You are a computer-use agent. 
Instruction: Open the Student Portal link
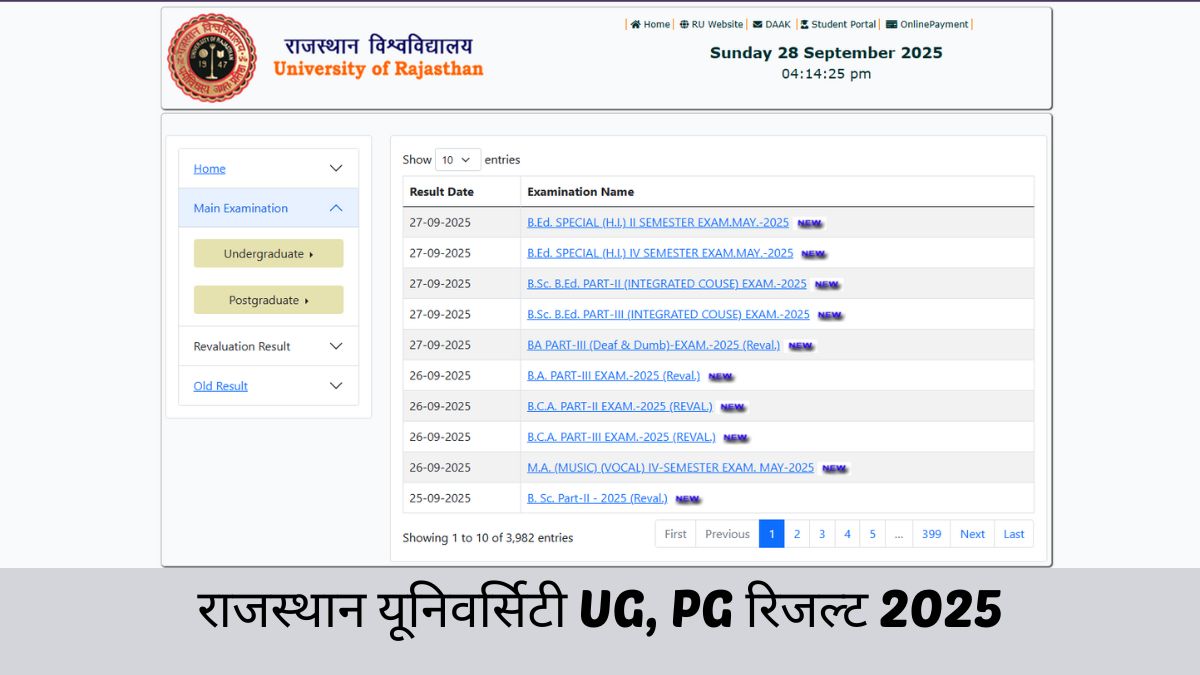tap(844, 24)
